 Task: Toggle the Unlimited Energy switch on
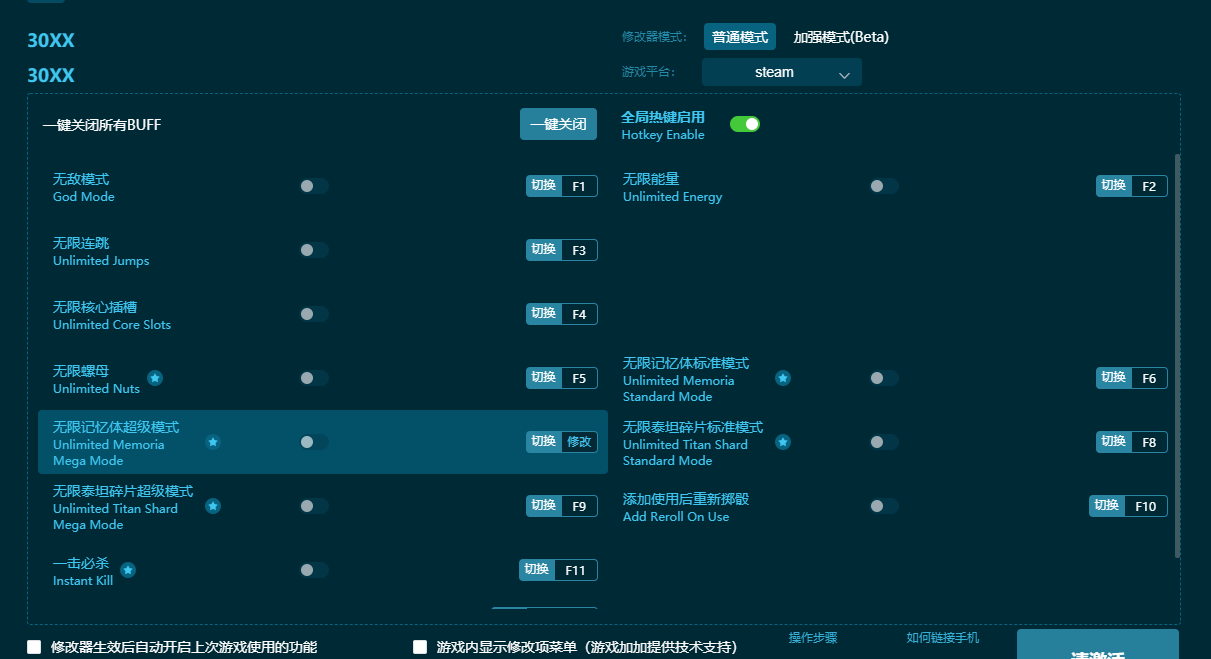pos(884,186)
